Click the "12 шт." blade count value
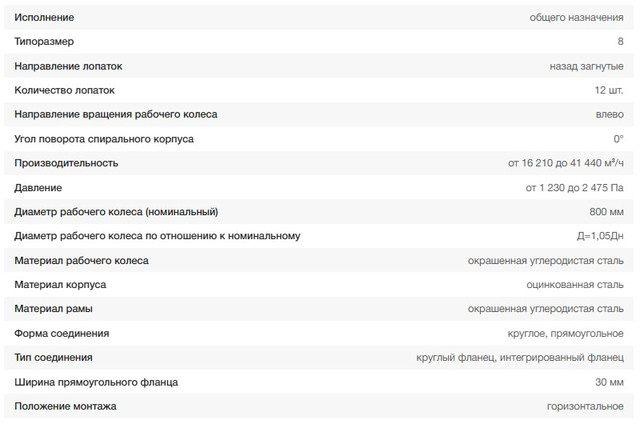This screenshot has height=428, width=640. (x=607, y=90)
